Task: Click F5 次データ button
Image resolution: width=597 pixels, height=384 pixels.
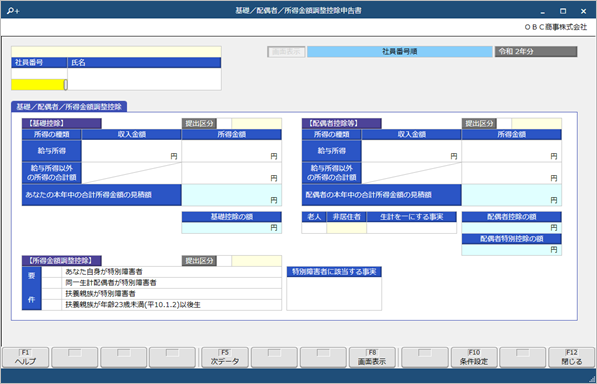Action: click(x=225, y=357)
